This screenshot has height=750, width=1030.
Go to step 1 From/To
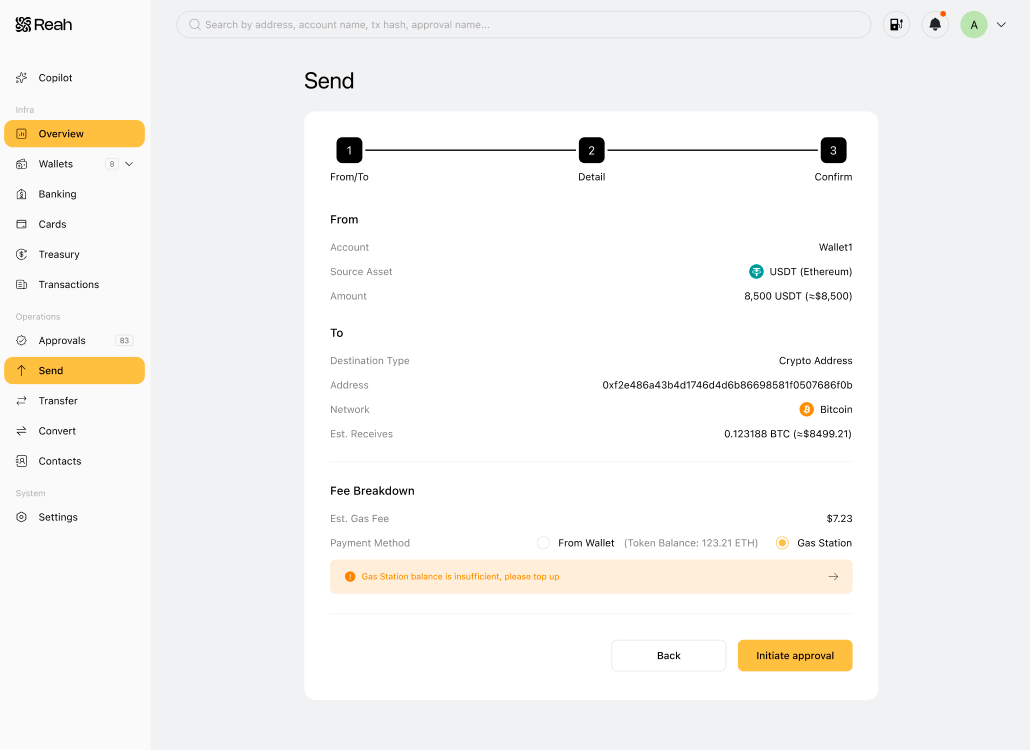pyautogui.click(x=349, y=150)
